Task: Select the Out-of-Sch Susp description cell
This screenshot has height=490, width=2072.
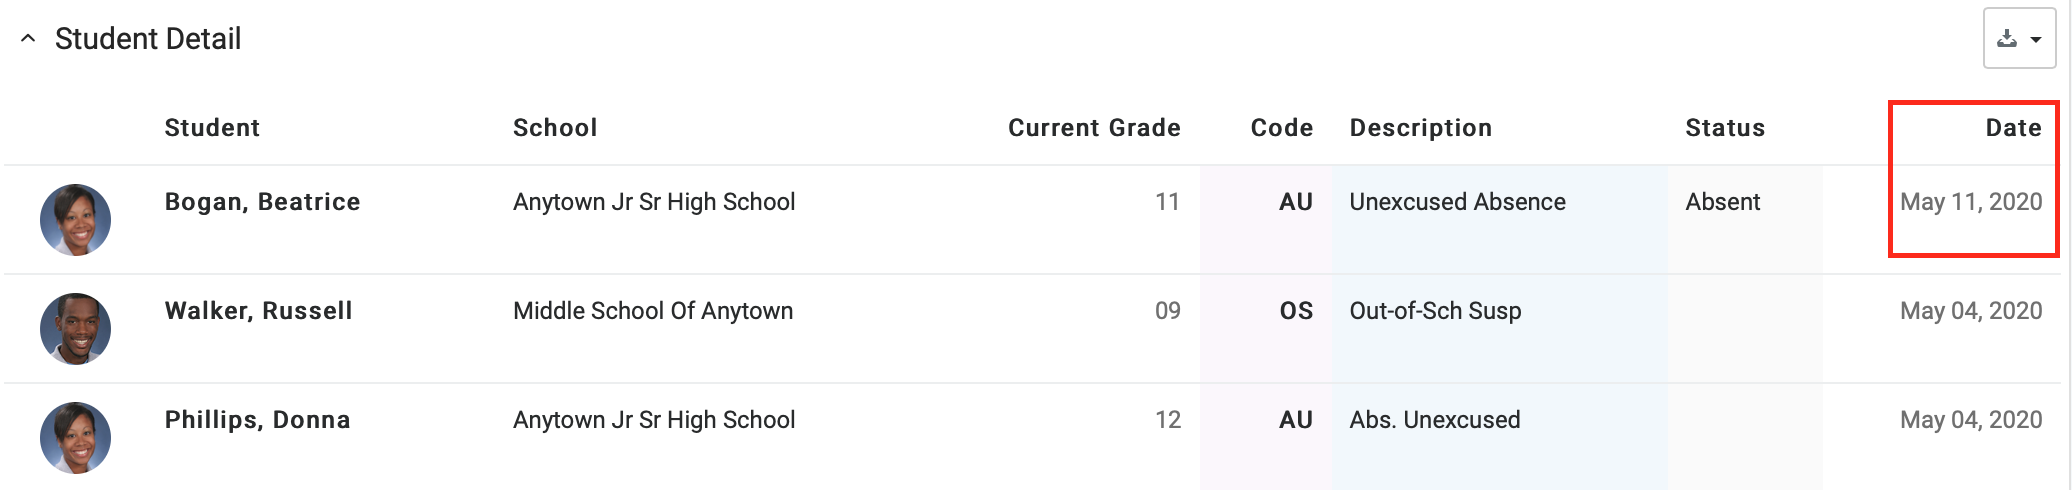Action: click(x=1435, y=311)
